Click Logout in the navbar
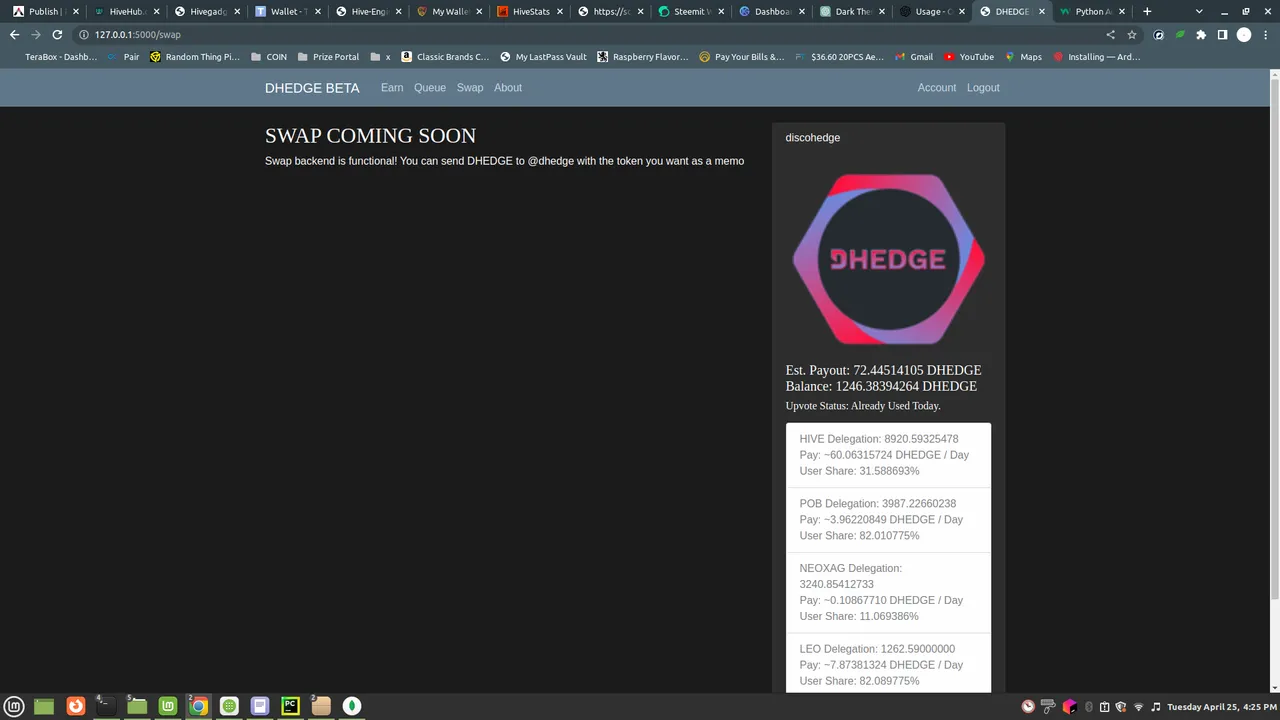This screenshot has height=720, width=1280. pos(983,88)
